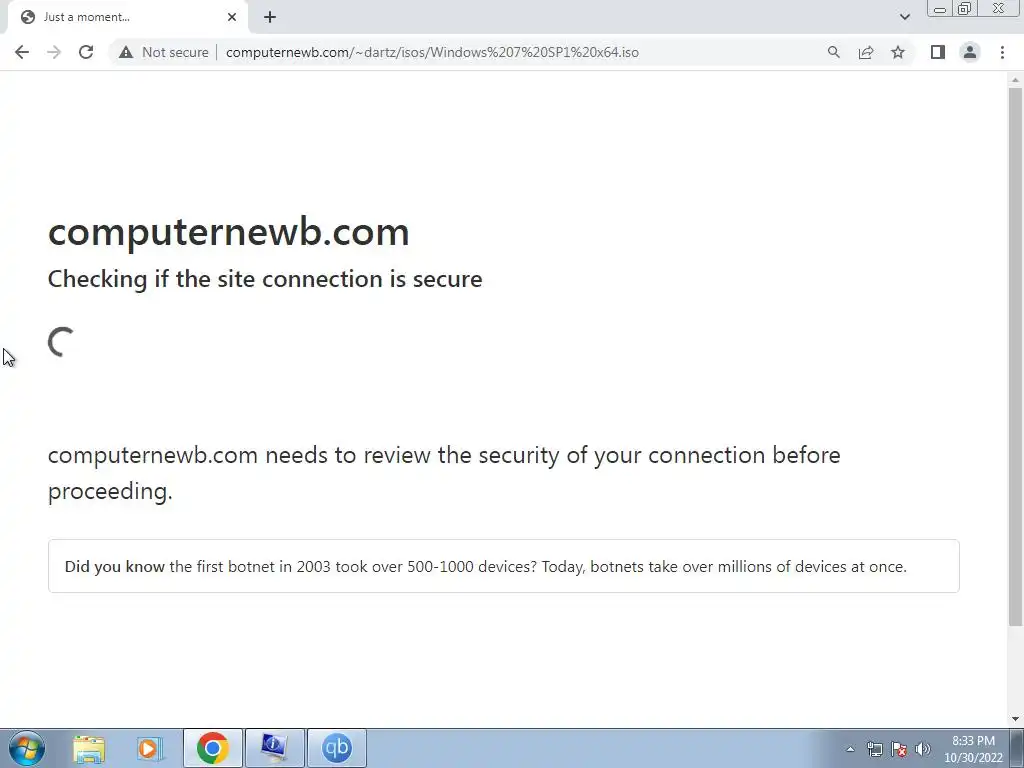Close the 'Just a moment...' tab

[x=232, y=17]
